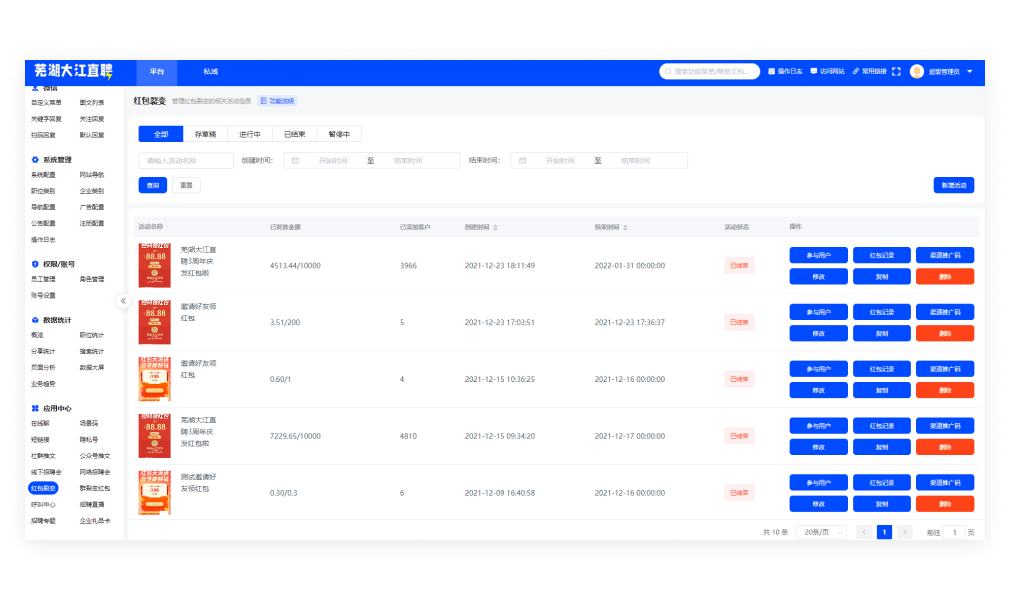Click the blue 查询 search button
1010x600 pixels.
152,185
